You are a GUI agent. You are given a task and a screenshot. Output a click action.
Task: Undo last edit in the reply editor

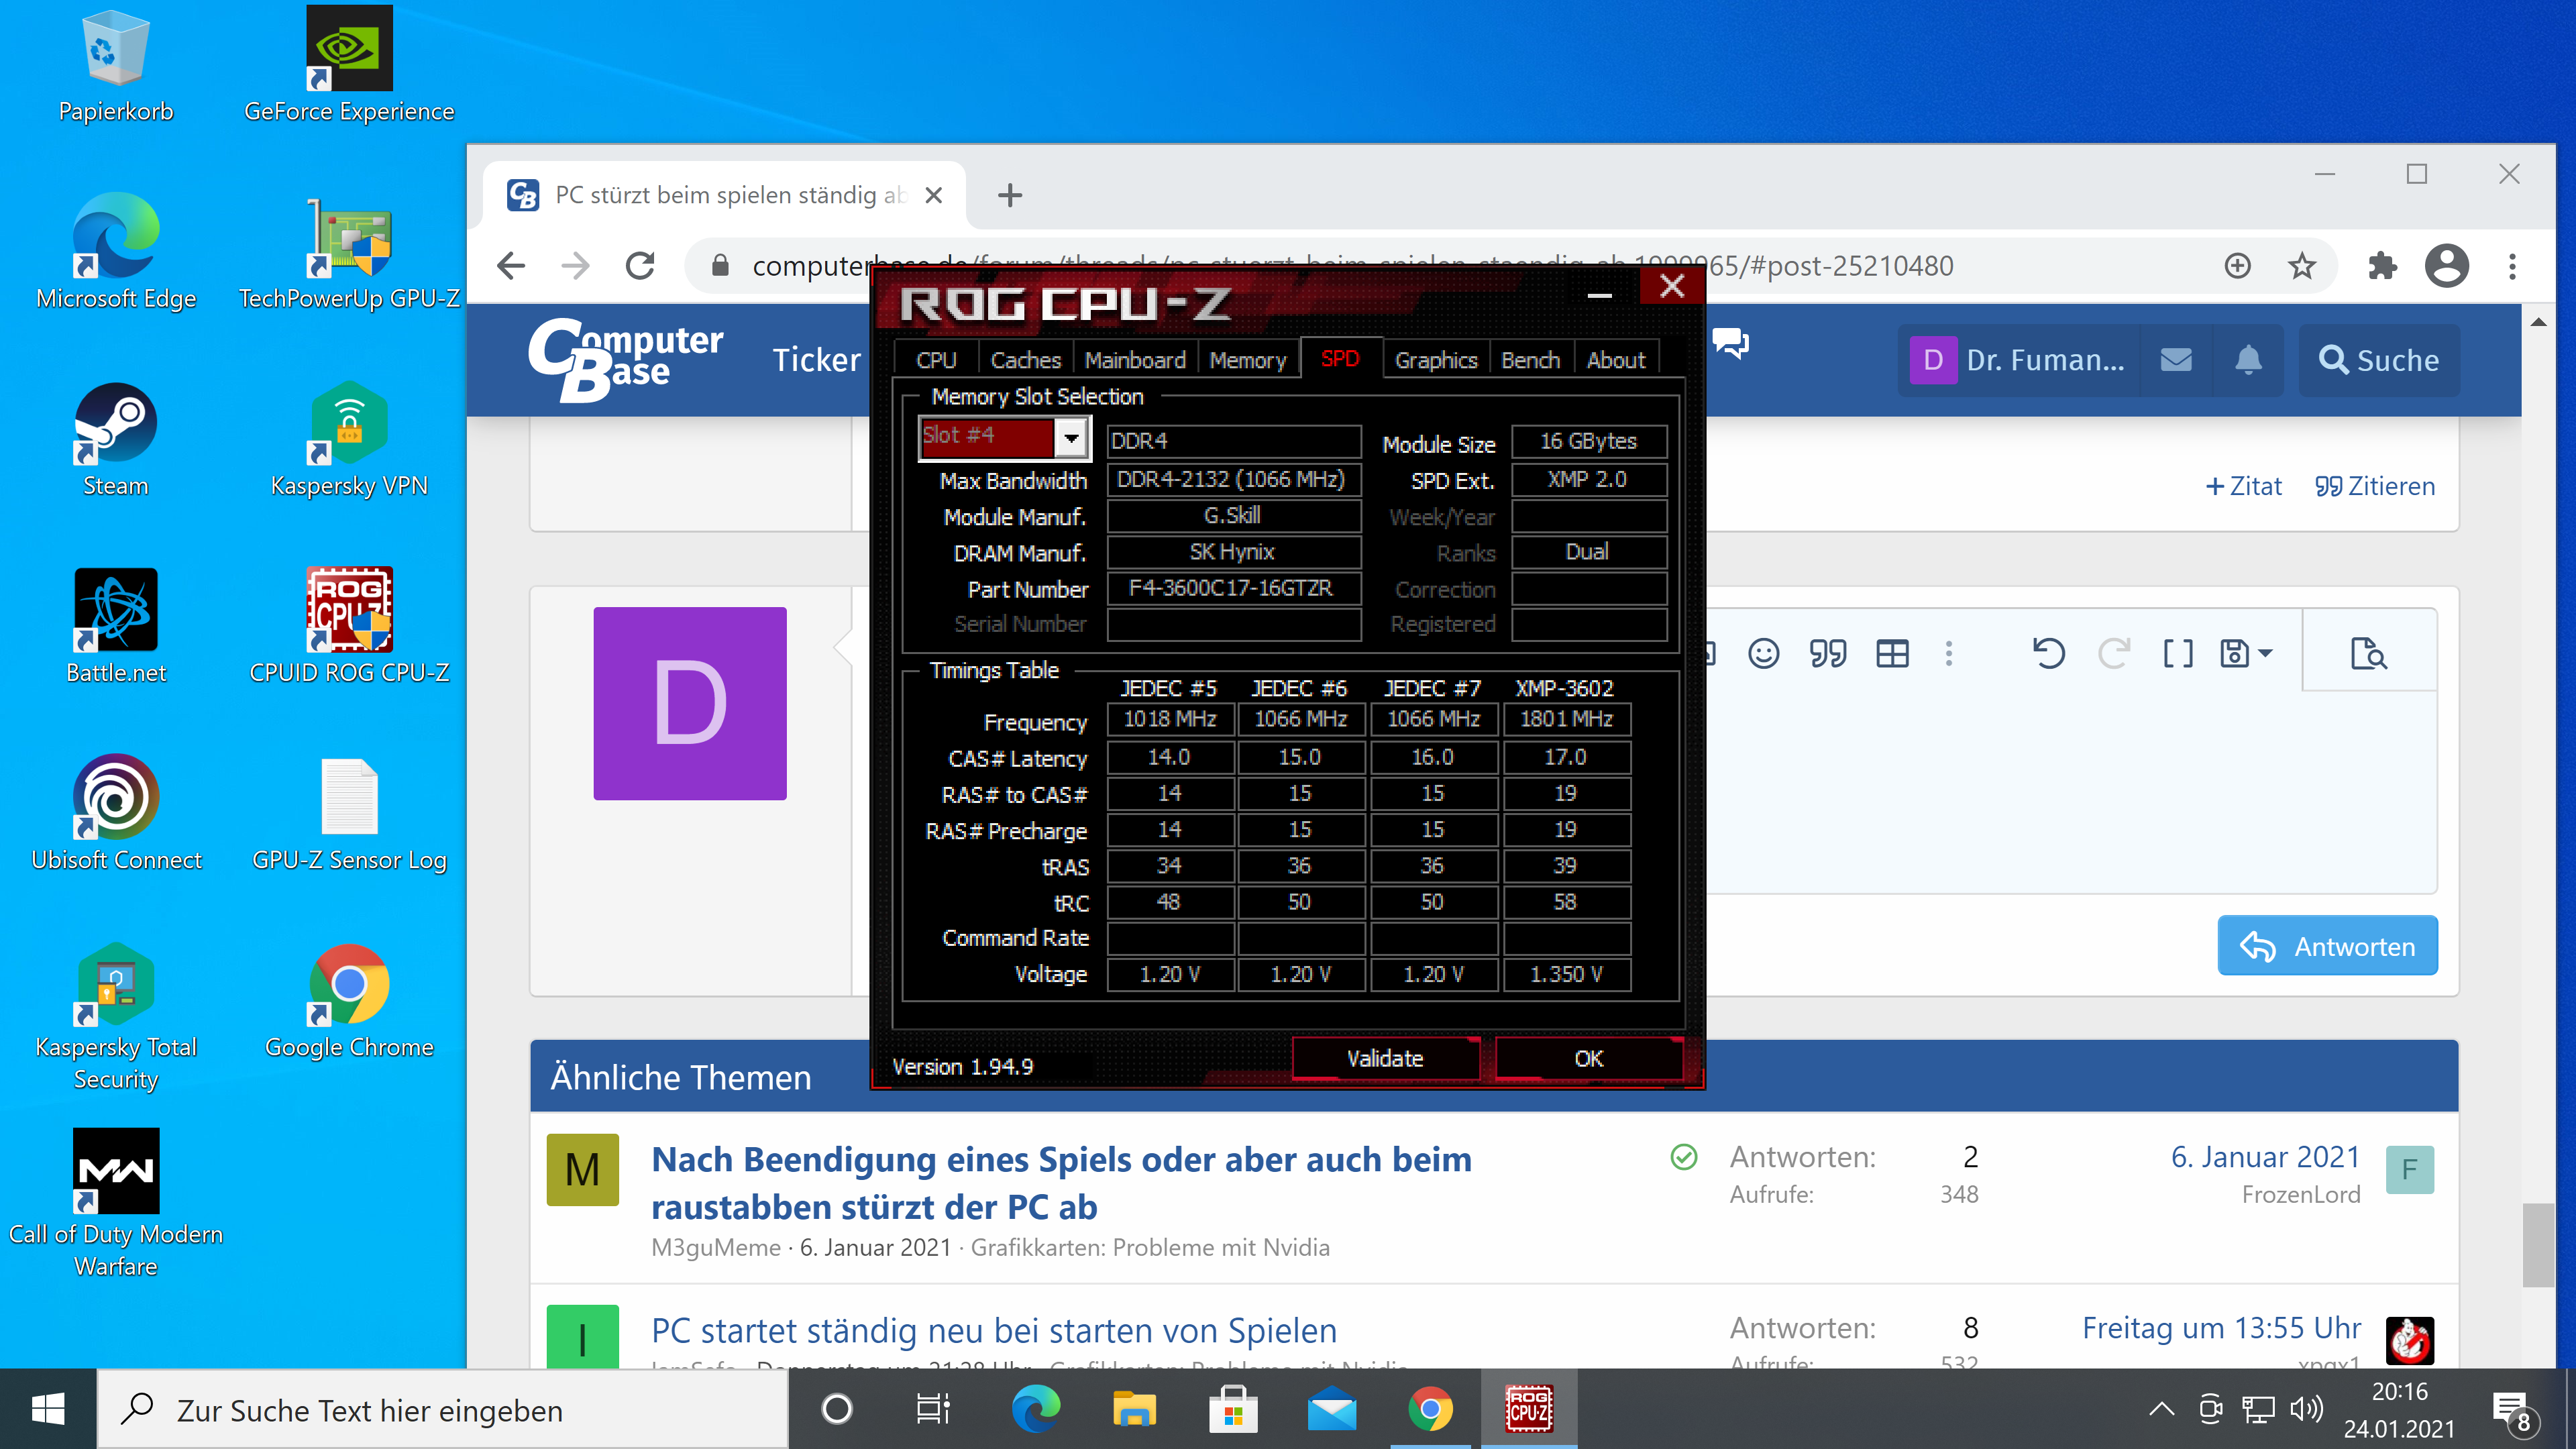(2048, 654)
